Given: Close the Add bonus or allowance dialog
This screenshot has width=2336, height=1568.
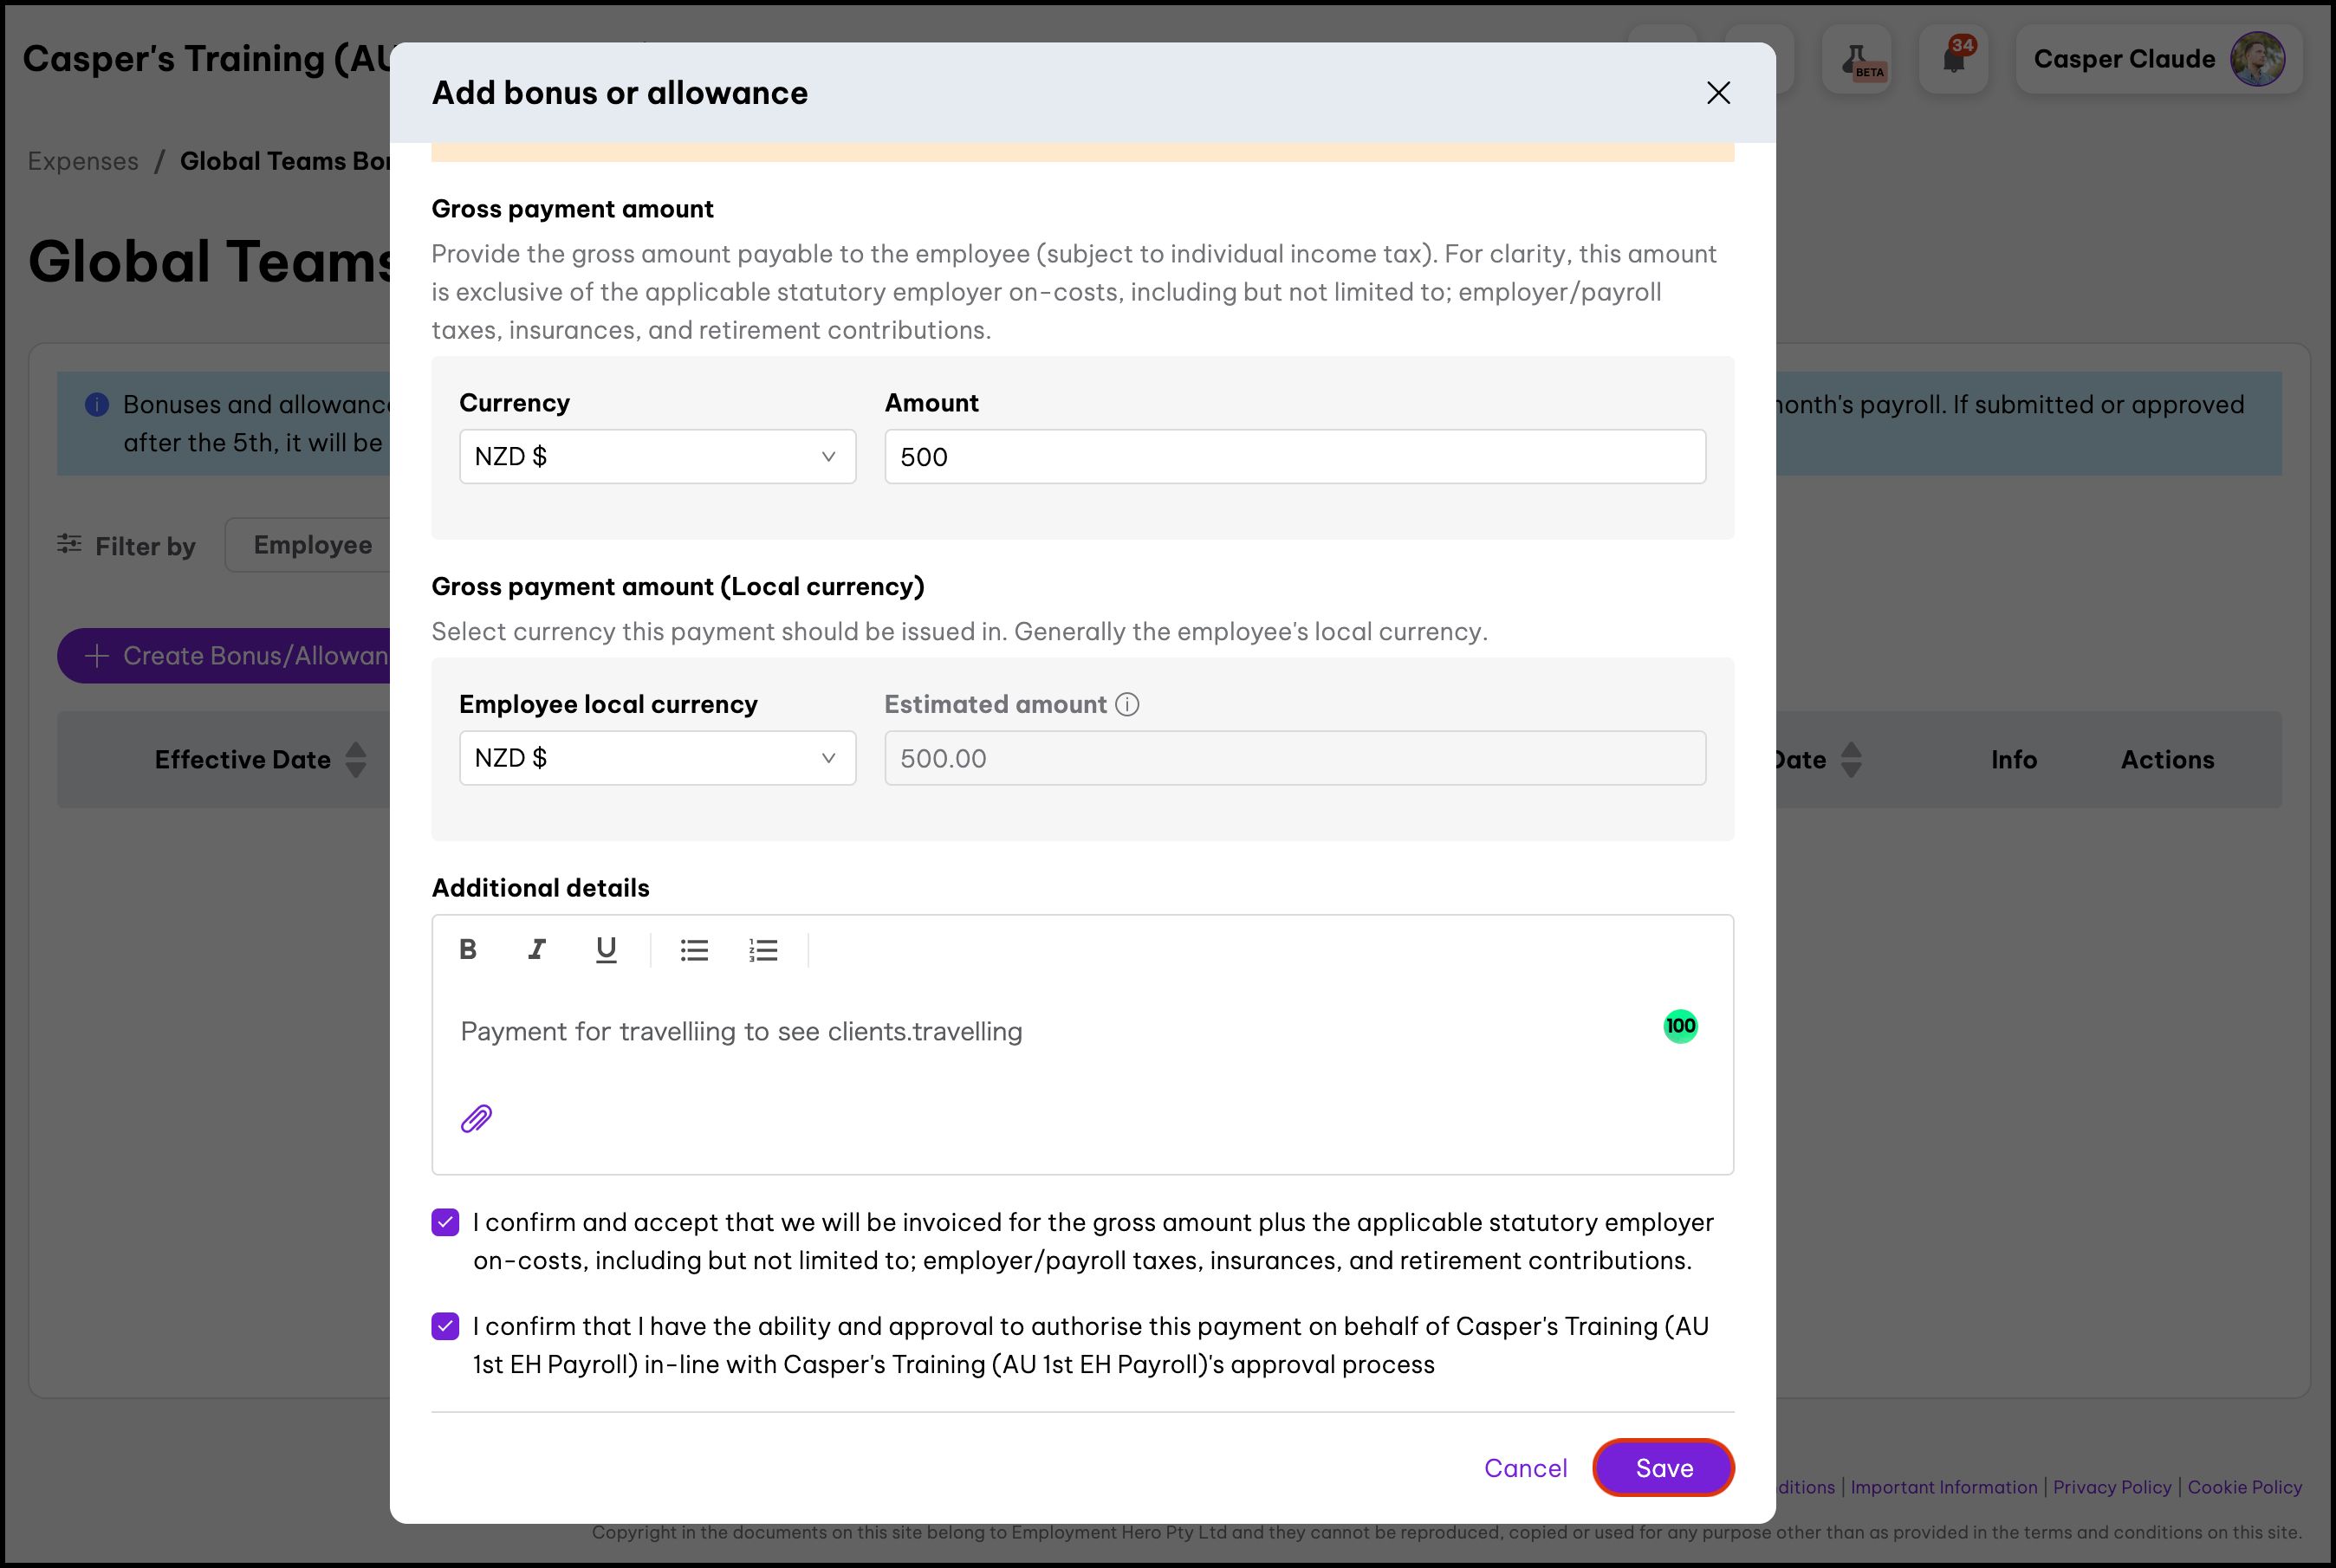Looking at the screenshot, I should coord(1718,93).
